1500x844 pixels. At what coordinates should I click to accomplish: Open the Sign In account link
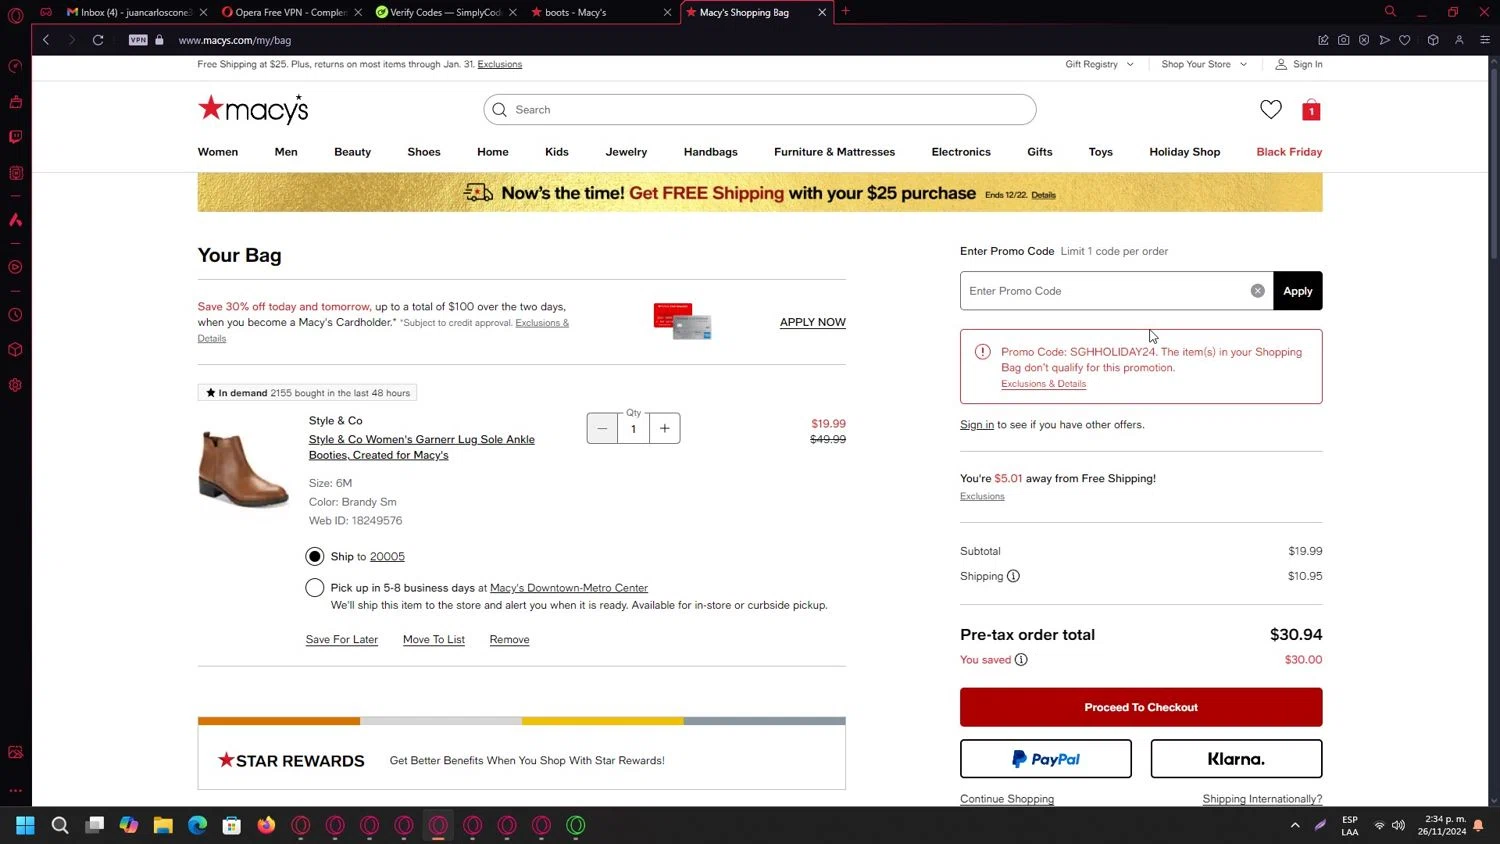[x=1298, y=64]
